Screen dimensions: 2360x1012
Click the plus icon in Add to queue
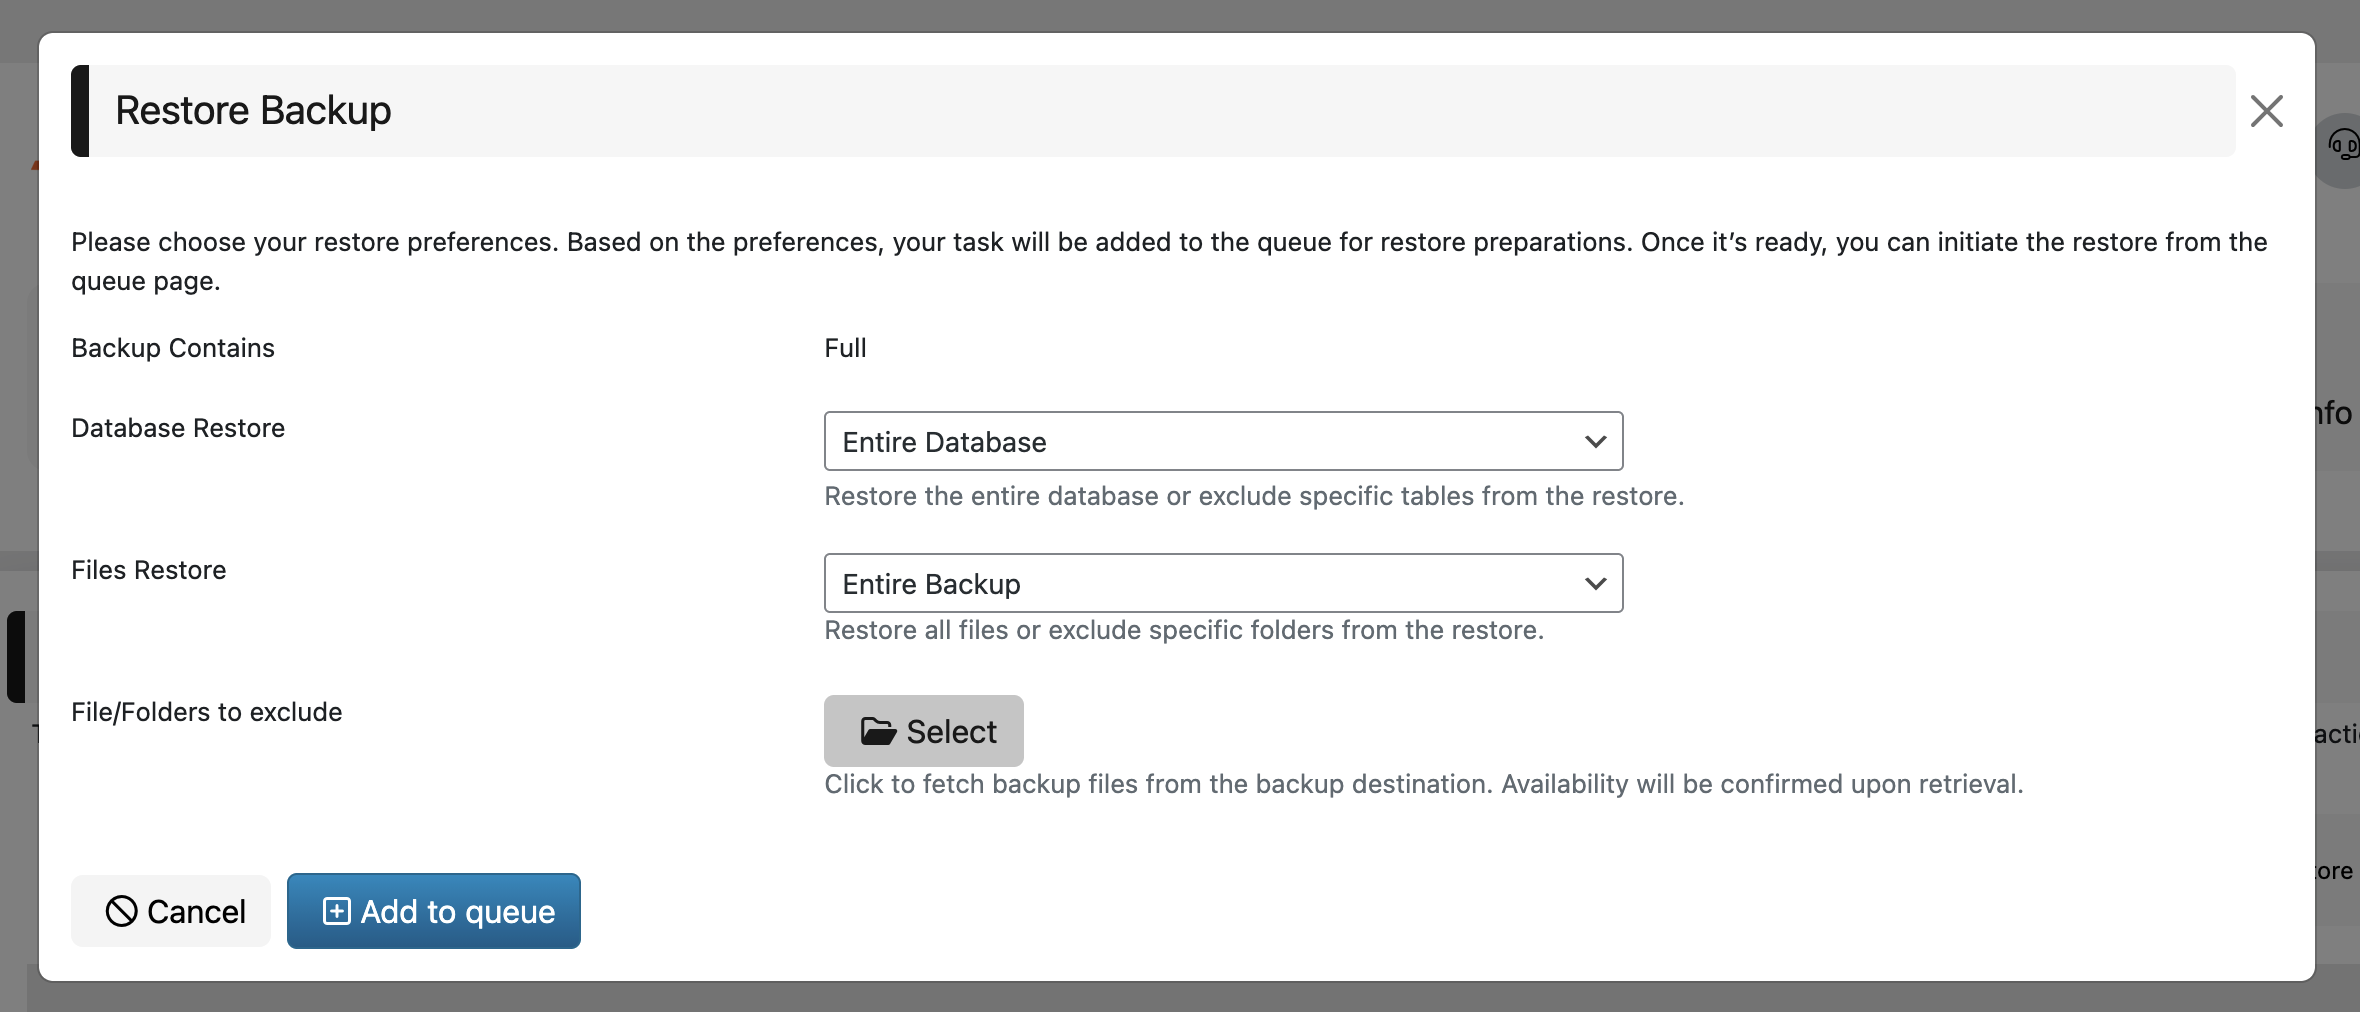[337, 911]
